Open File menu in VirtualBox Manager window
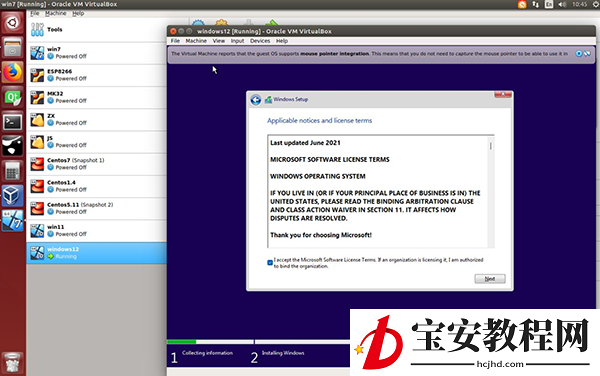This screenshot has width=600, height=376. [35, 13]
